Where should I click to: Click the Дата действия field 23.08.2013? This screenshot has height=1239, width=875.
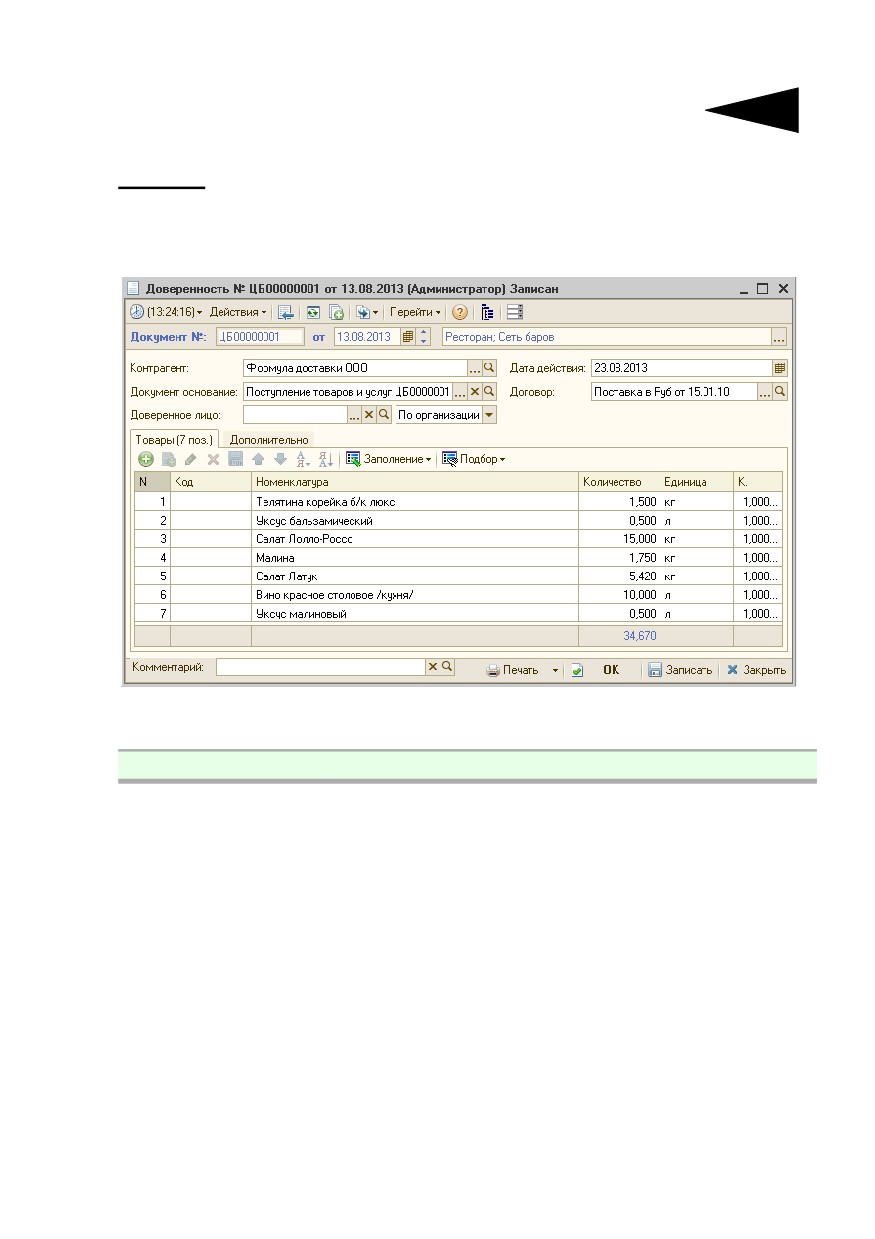pos(681,367)
